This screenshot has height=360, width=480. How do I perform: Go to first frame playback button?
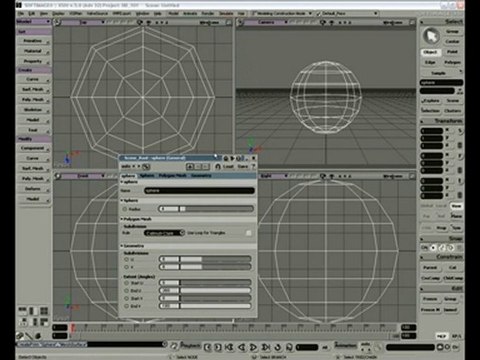229,347
